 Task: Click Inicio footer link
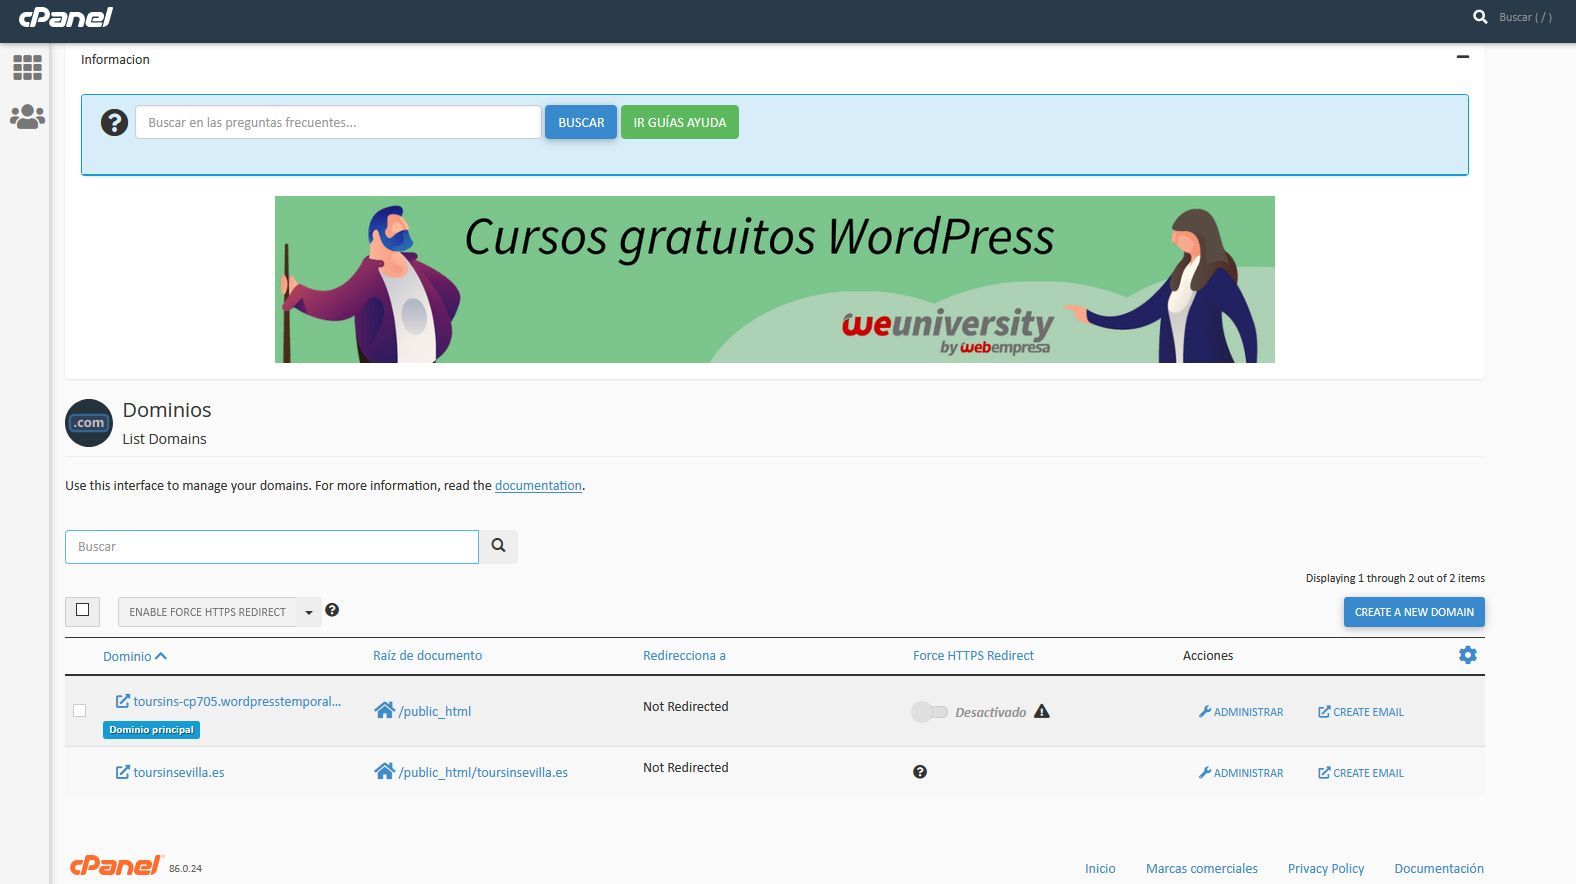click(x=1100, y=869)
